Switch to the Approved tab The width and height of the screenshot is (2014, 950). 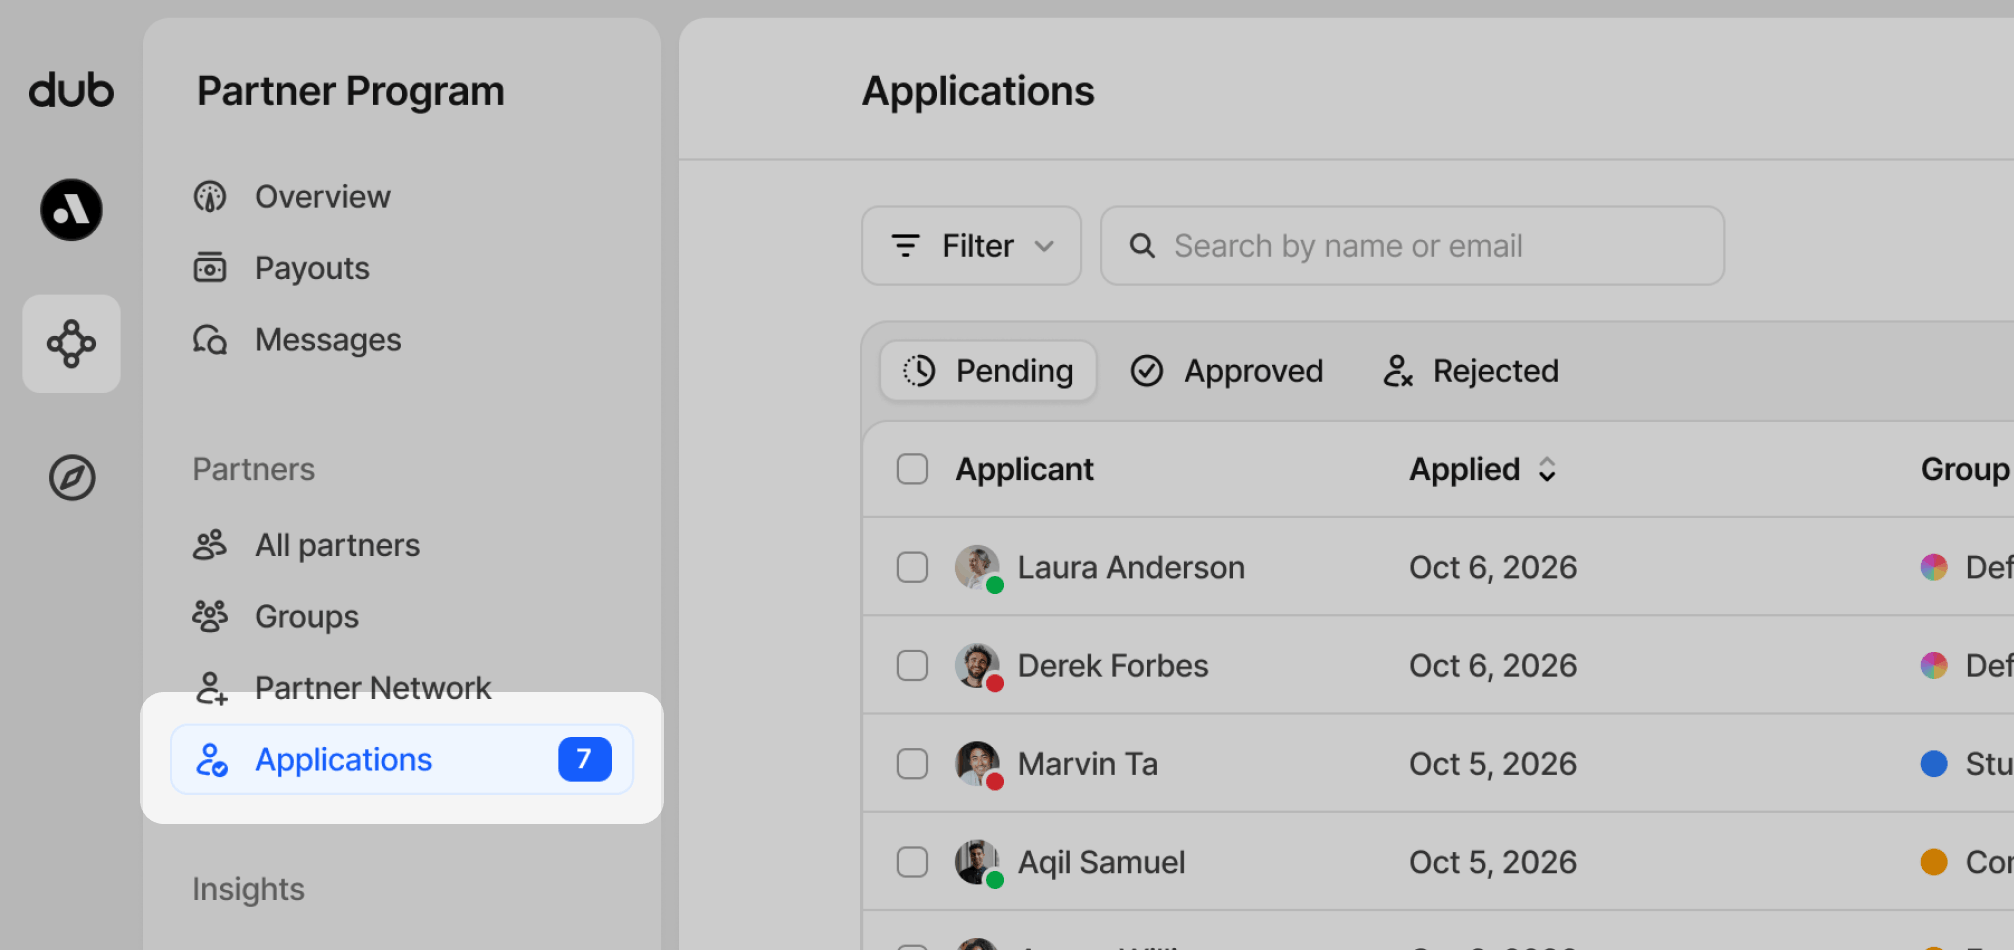click(1227, 371)
